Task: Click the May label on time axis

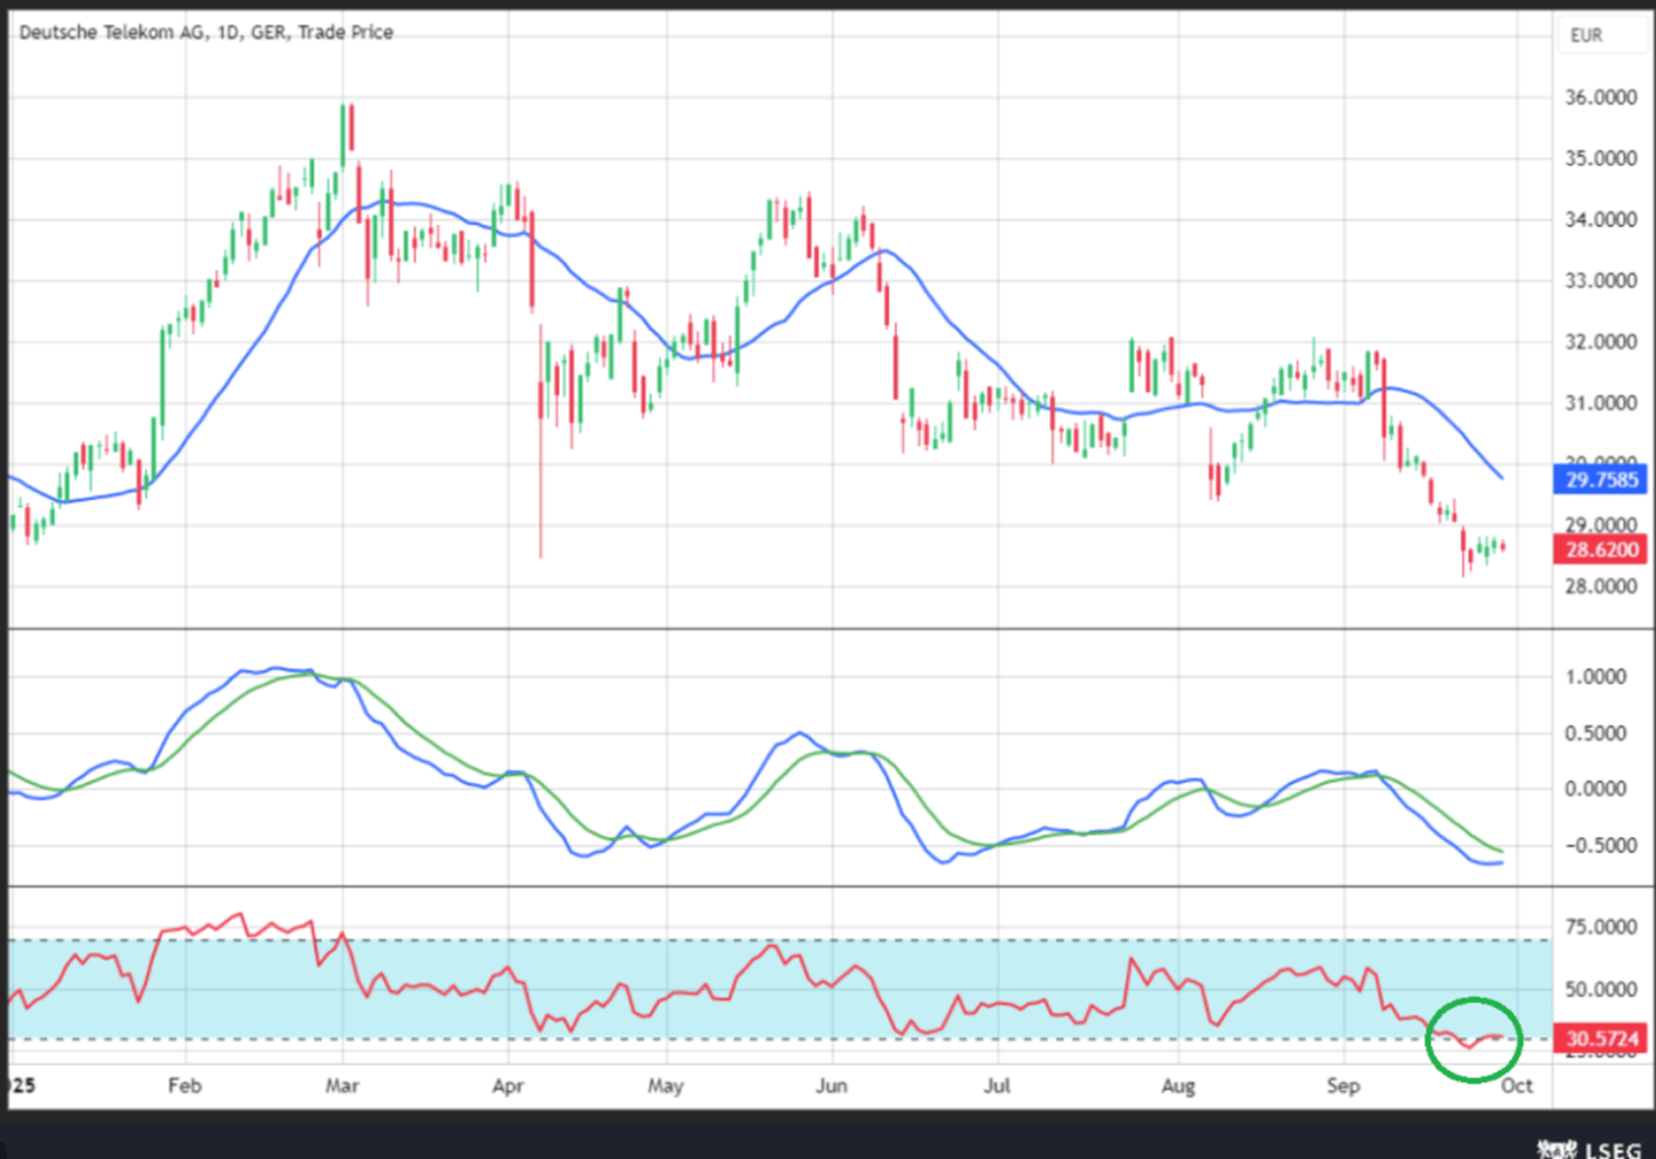Action: (666, 1086)
